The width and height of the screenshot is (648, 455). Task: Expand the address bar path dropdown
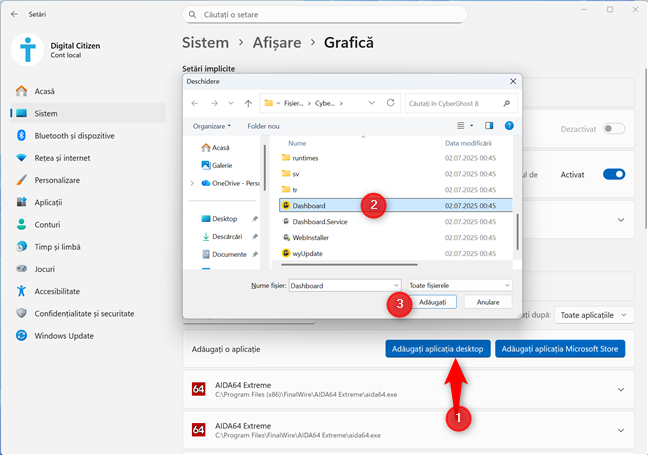(372, 103)
